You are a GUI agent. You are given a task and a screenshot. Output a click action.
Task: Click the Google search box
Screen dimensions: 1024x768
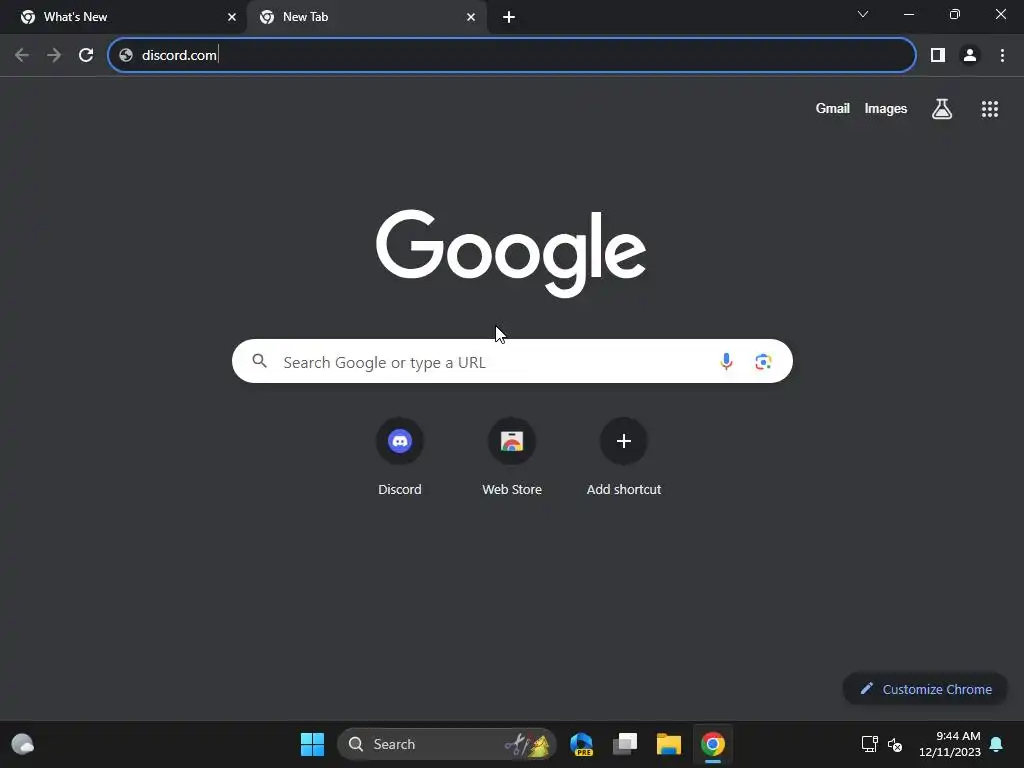[x=512, y=361]
